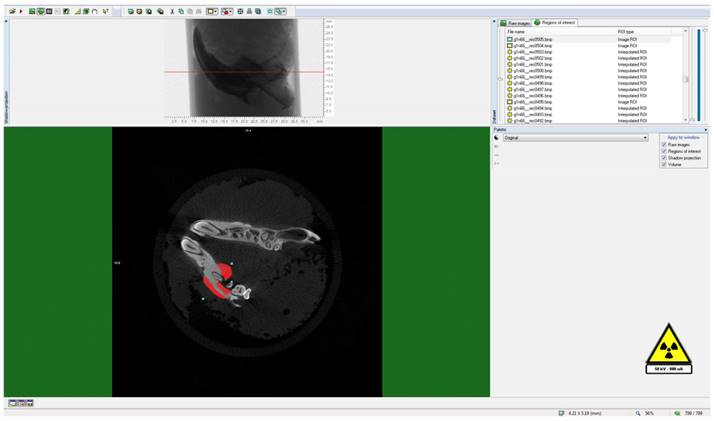Image resolution: width=714 pixels, height=421 pixels.
Task: Select the rec0500.bmp Interpolated ROI row
Action: click(x=588, y=71)
